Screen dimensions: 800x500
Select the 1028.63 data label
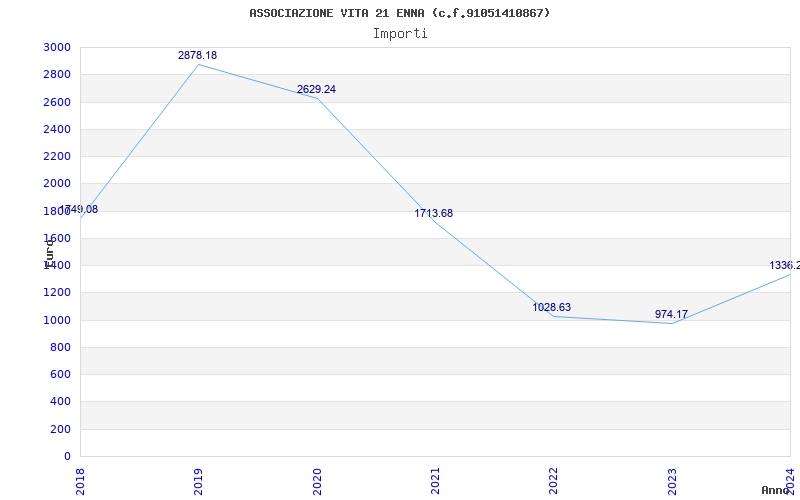[x=552, y=307]
